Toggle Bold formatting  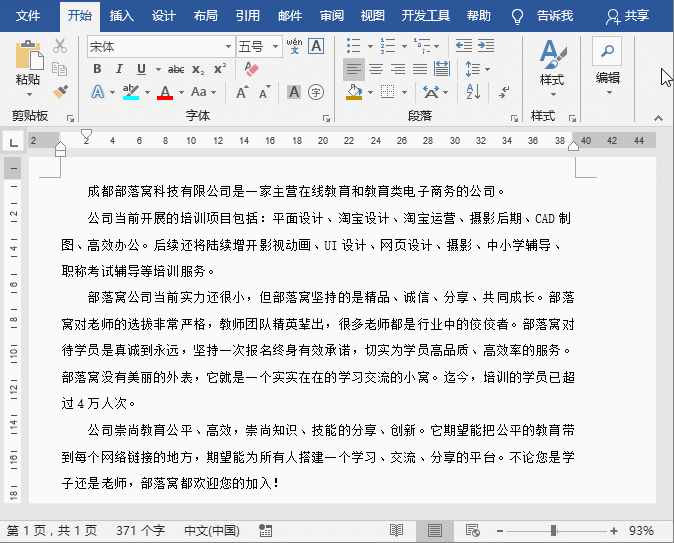click(x=97, y=69)
